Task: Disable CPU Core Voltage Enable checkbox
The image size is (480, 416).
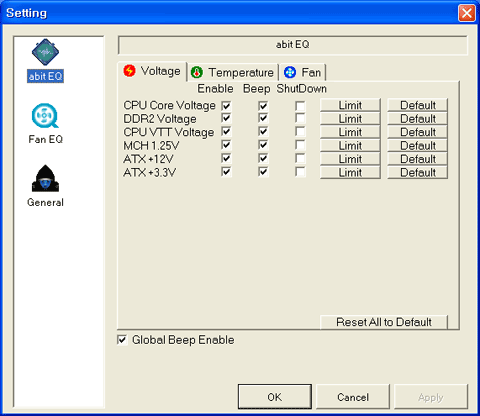Action: click(x=226, y=106)
